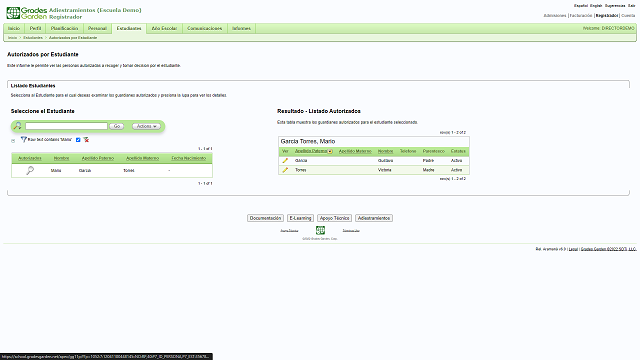Click the Adiestramientos footer button
640x360 pixels.
click(374, 218)
